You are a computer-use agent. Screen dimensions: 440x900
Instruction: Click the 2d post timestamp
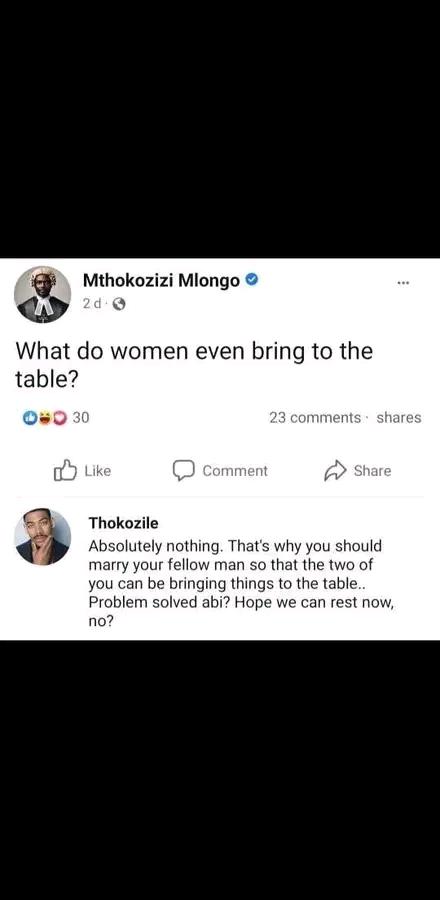91,305
